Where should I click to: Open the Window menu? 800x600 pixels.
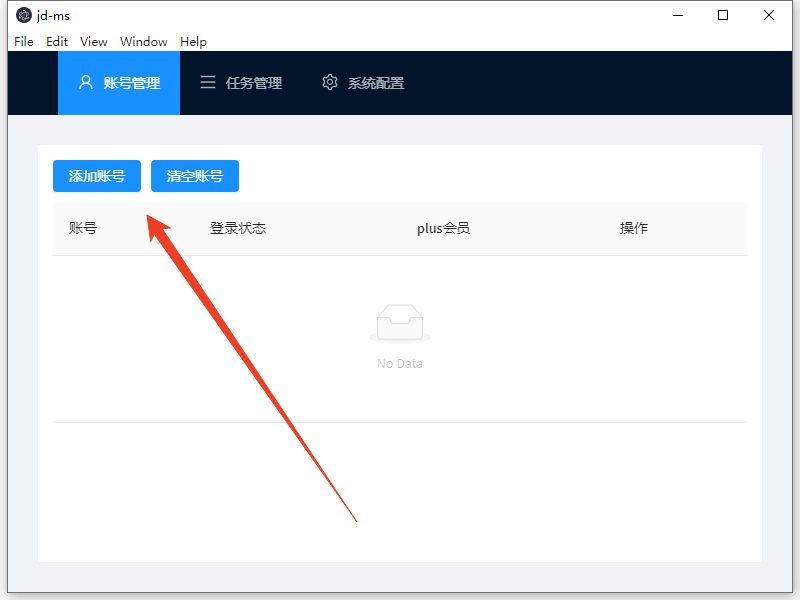coord(144,41)
